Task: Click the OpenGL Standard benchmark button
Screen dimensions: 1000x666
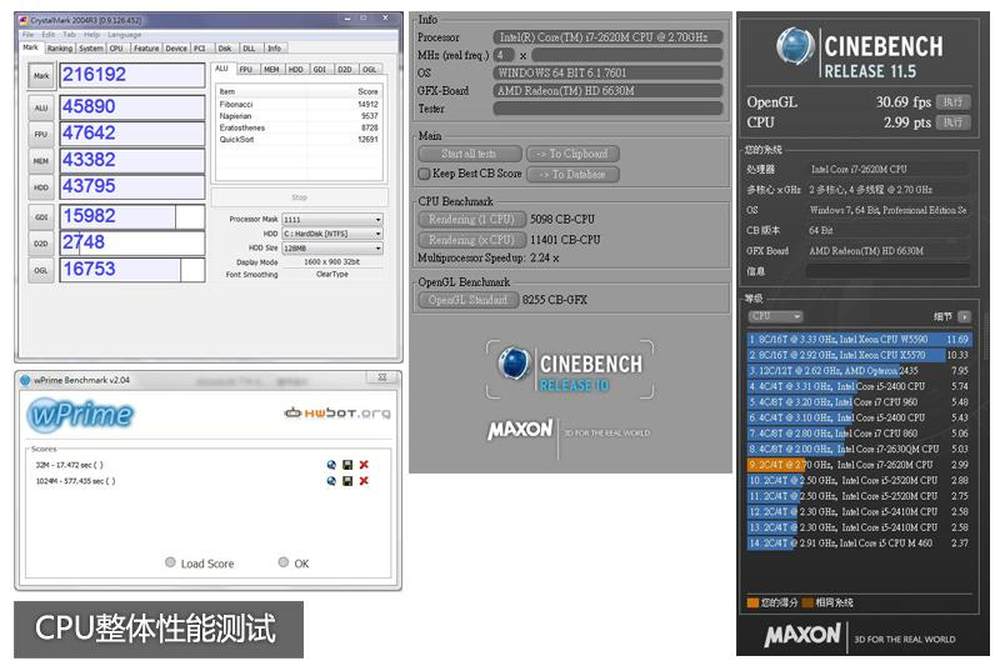Action: tap(469, 300)
